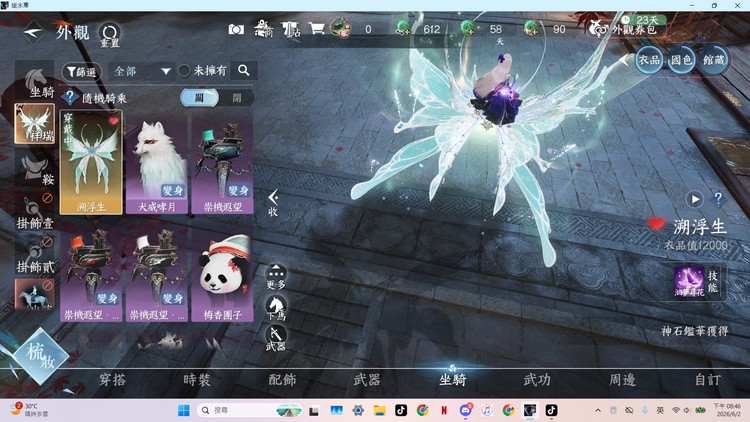
Task: Switch to the 武器 bottom tab
Action: point(367,380)
